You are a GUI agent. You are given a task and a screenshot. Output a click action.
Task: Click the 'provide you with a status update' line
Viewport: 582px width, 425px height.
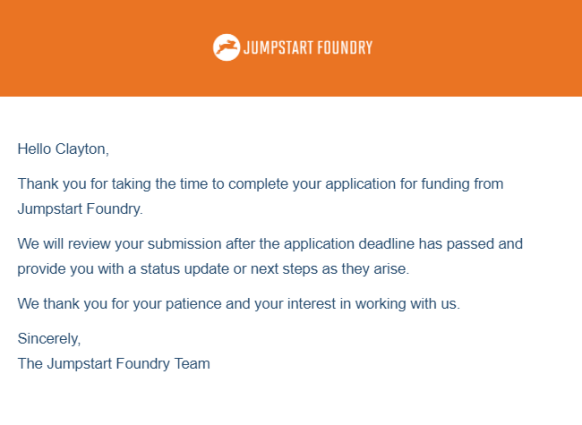[213, 269]
